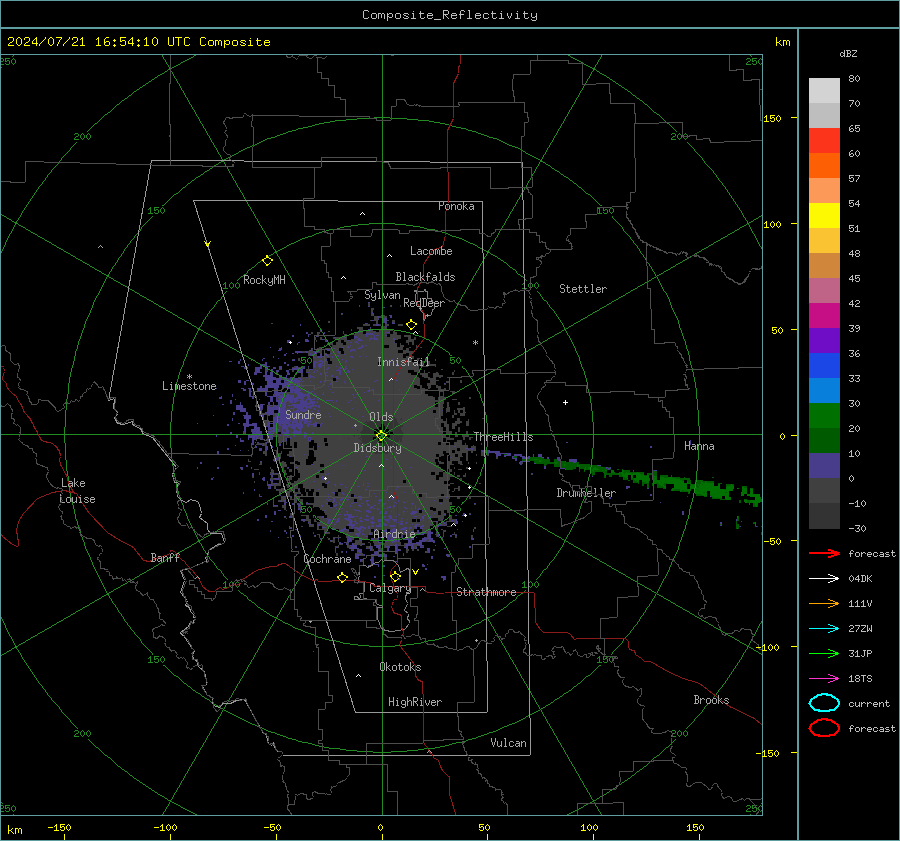Click the Lacombe label
The image size is (900, 841).
click(431, 251)
